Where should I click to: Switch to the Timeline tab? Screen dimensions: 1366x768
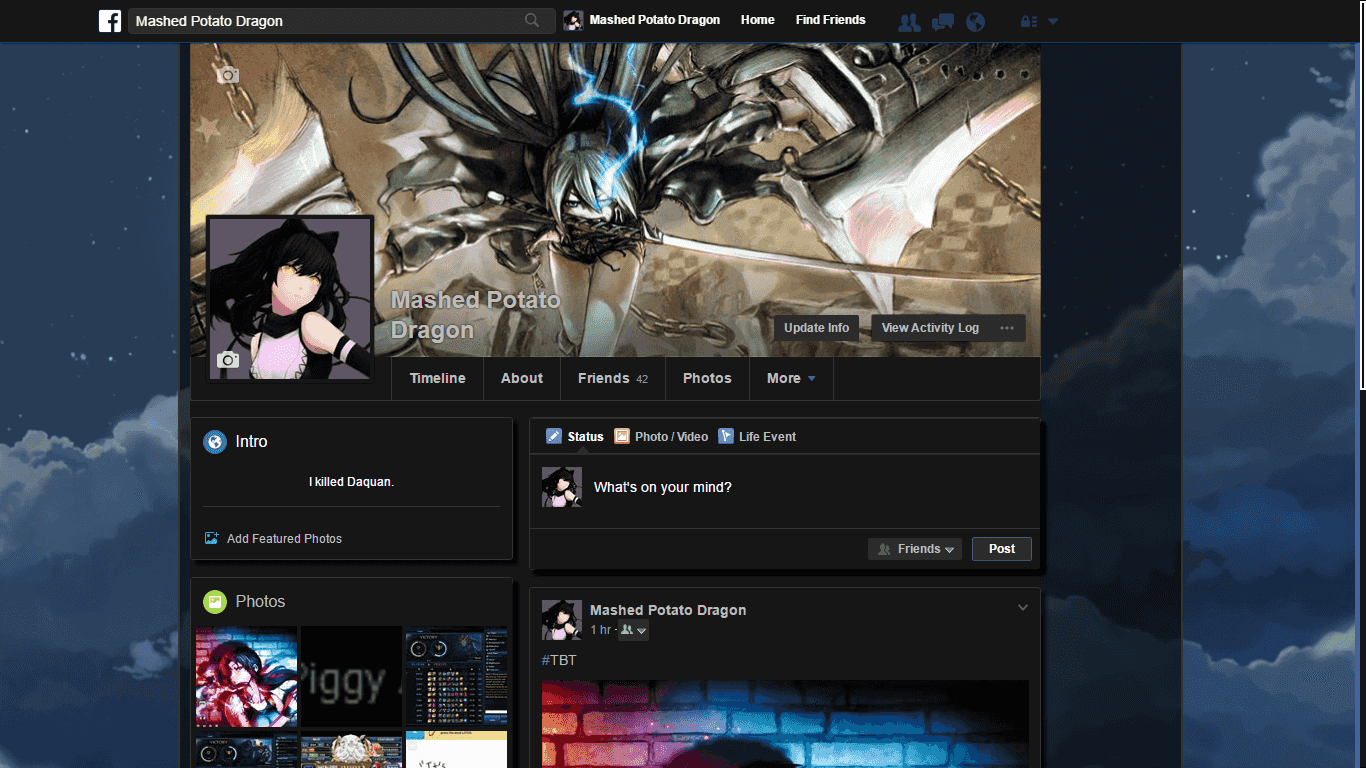(x=438, y=378)
